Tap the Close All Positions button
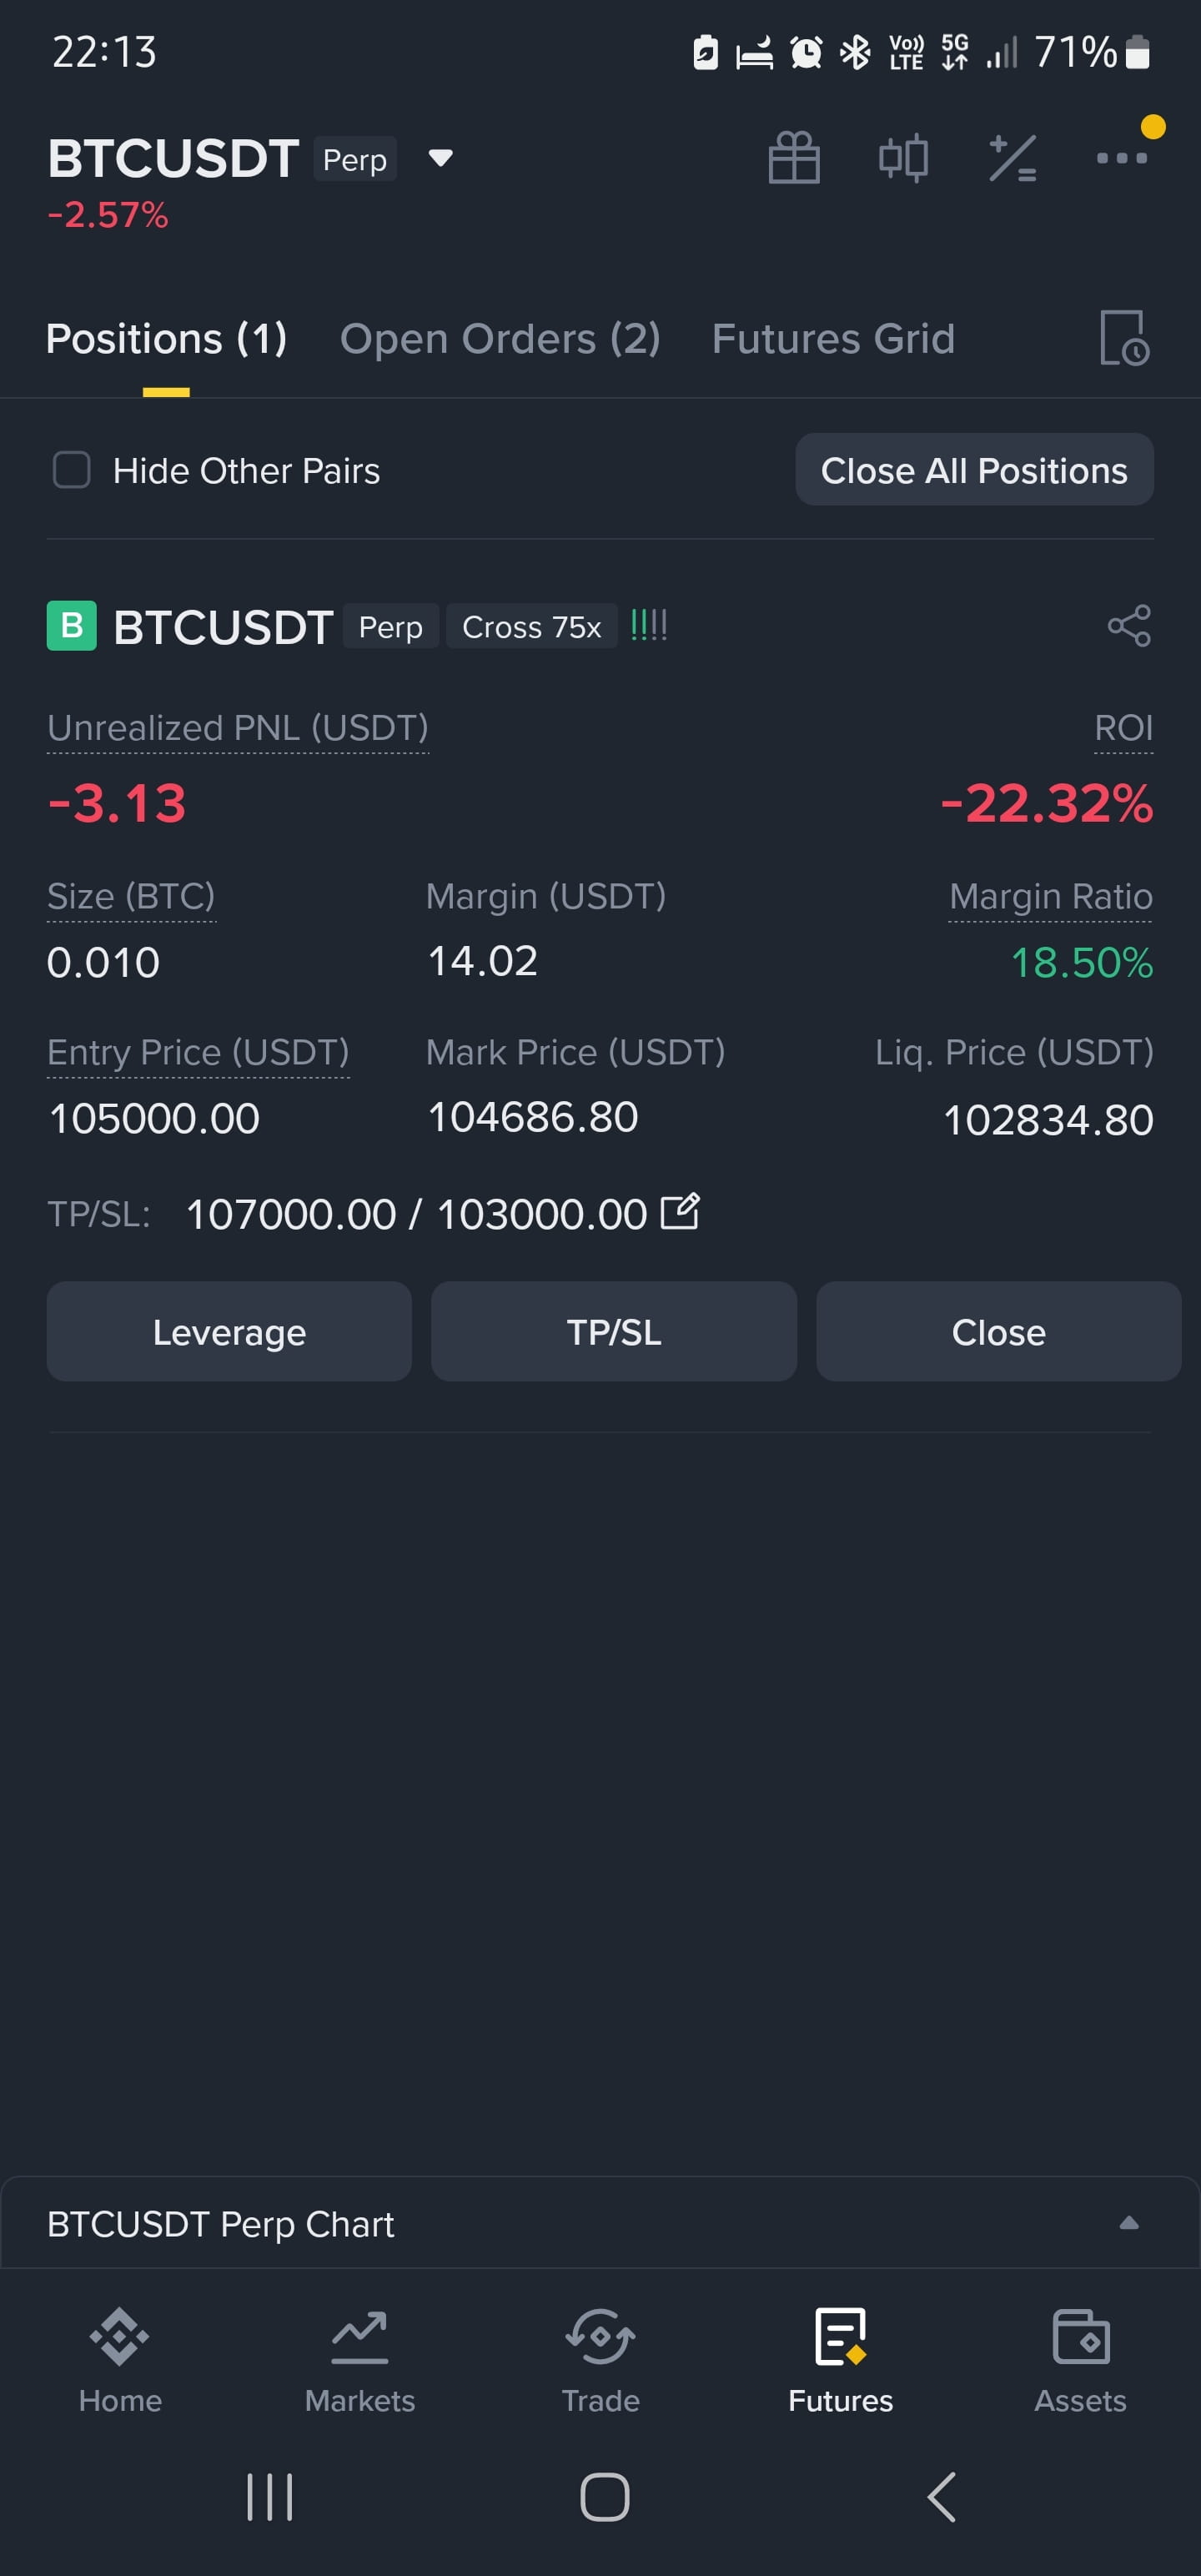The image size is (1201, 2576). coord(974,470)
